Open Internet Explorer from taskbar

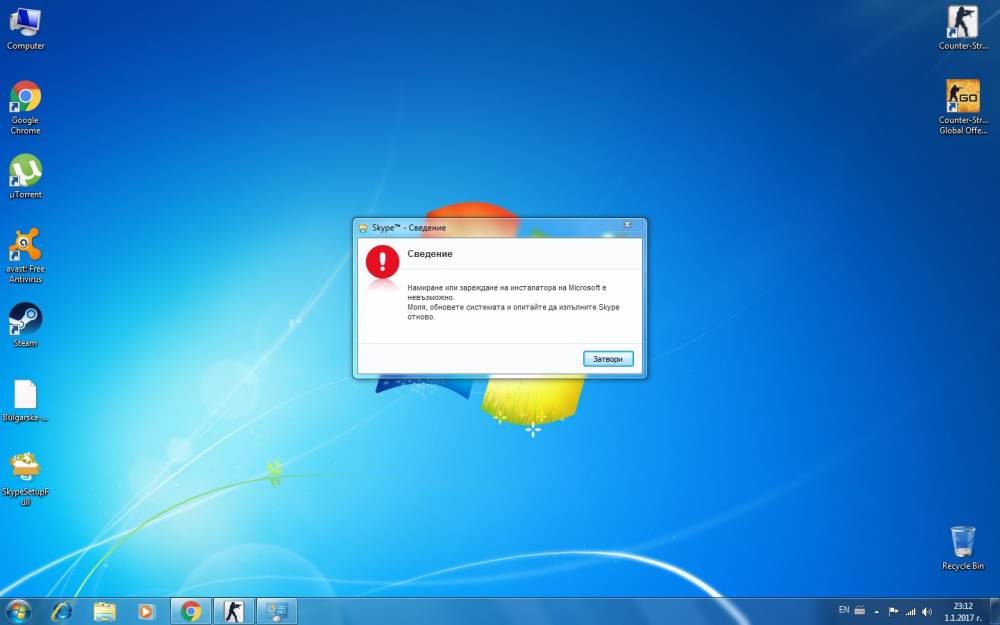click(x=62, y=612)
